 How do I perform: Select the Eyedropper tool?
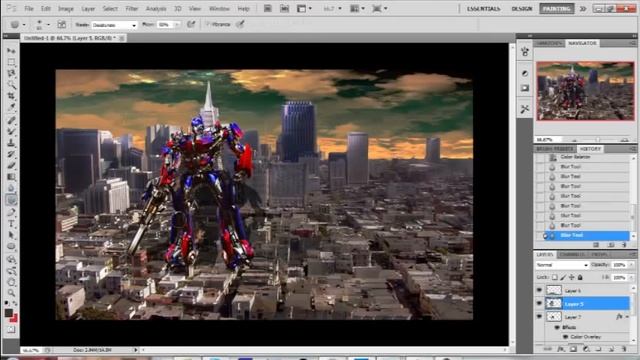[x=11, y=107]
